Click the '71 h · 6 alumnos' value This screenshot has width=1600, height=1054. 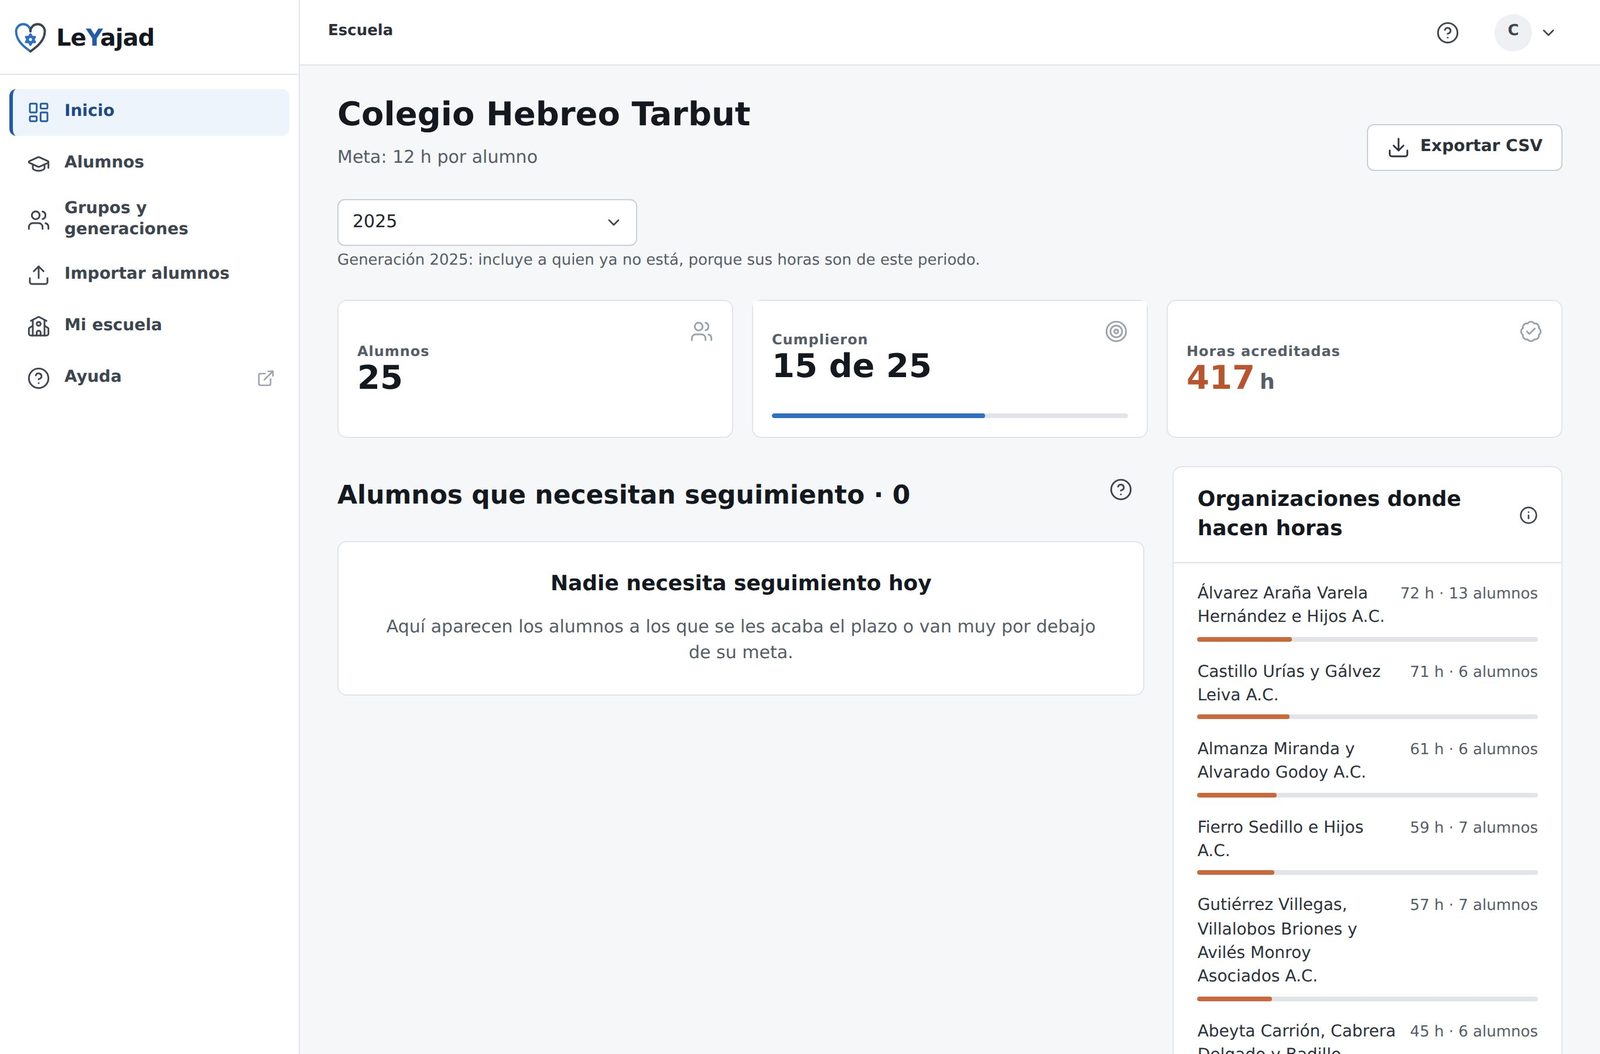tap(1473, 671)
